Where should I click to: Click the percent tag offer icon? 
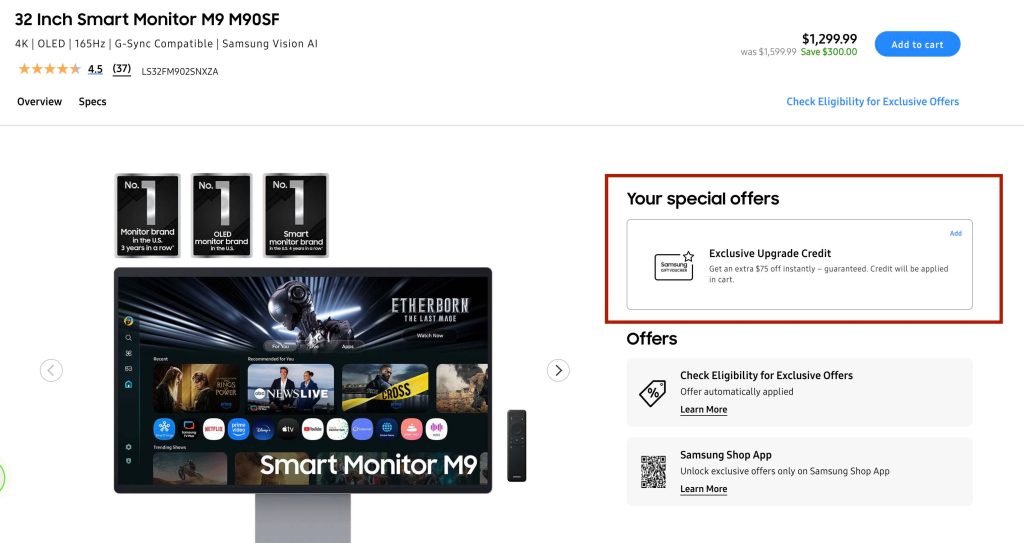click(x=652, y=393)
